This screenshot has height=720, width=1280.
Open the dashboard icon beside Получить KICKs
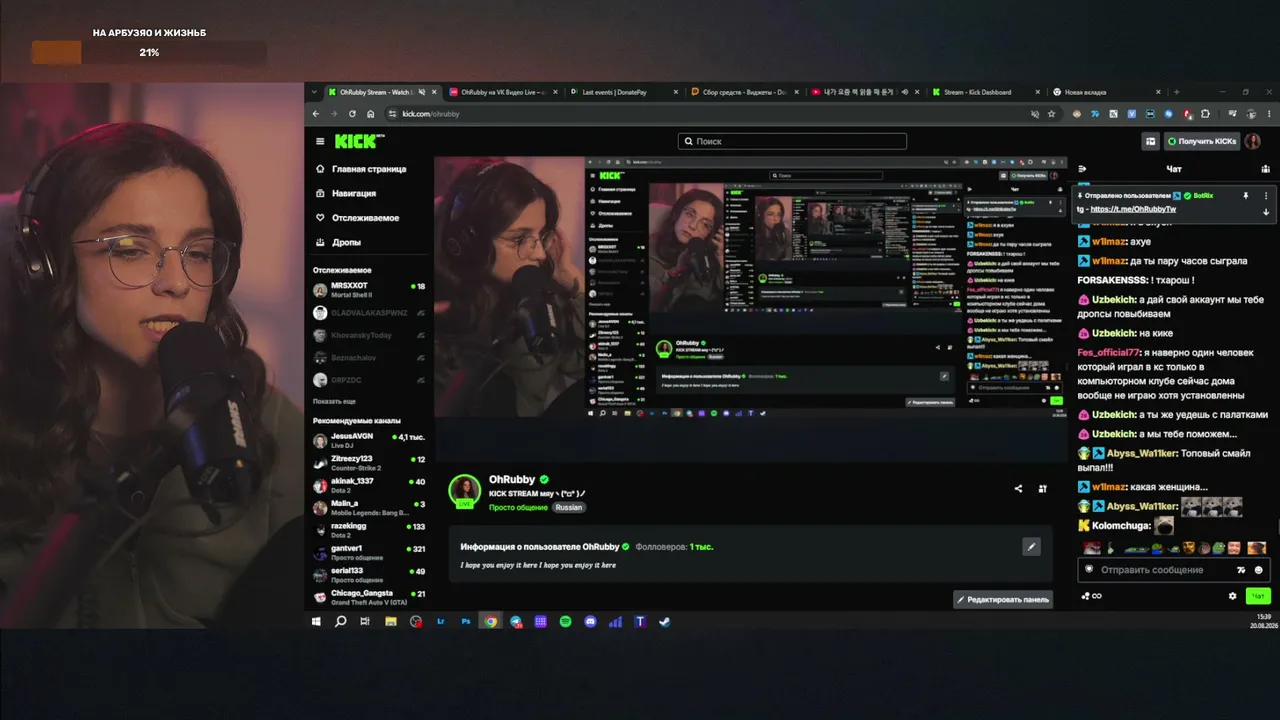1151,142
